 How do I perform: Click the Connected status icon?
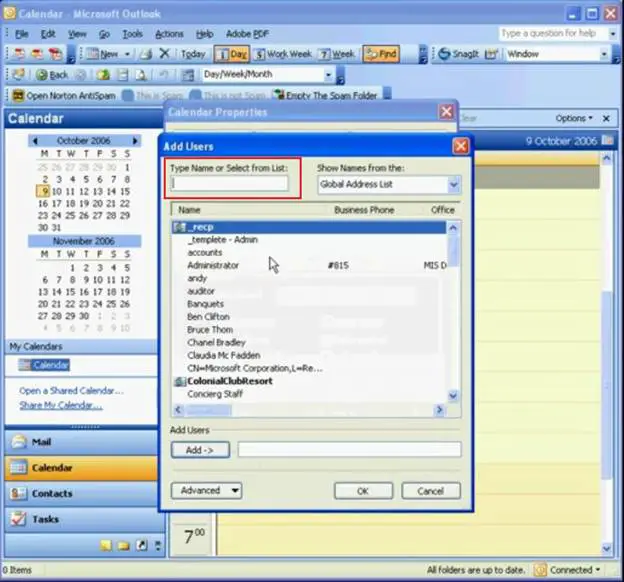540,570
